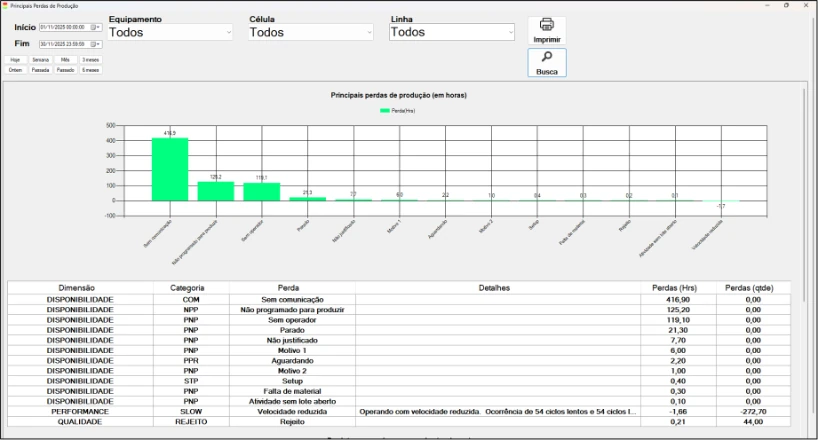The width and height of the screenshot is (818, 440).
Task: Open the Início date calendar picker
Action: click(95, 27)
